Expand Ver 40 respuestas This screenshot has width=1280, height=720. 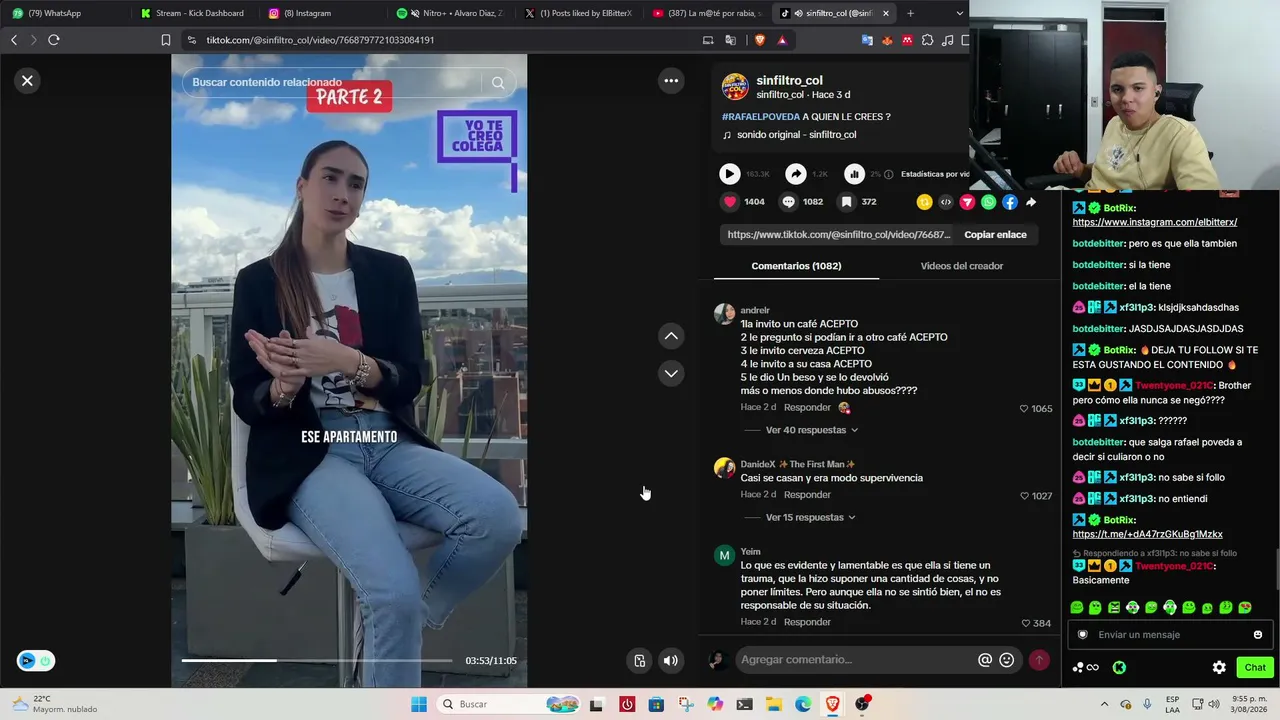[811, 430]
